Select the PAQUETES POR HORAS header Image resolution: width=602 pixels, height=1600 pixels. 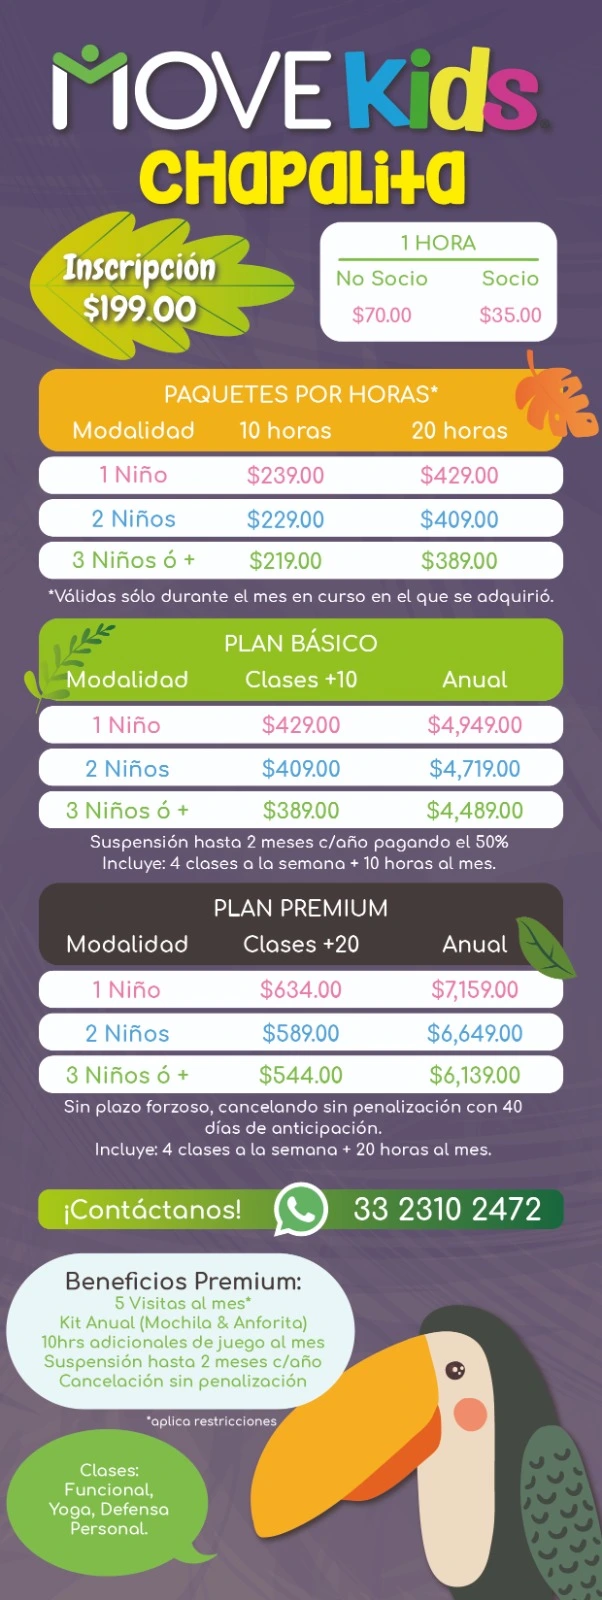[x=300, y=394]
